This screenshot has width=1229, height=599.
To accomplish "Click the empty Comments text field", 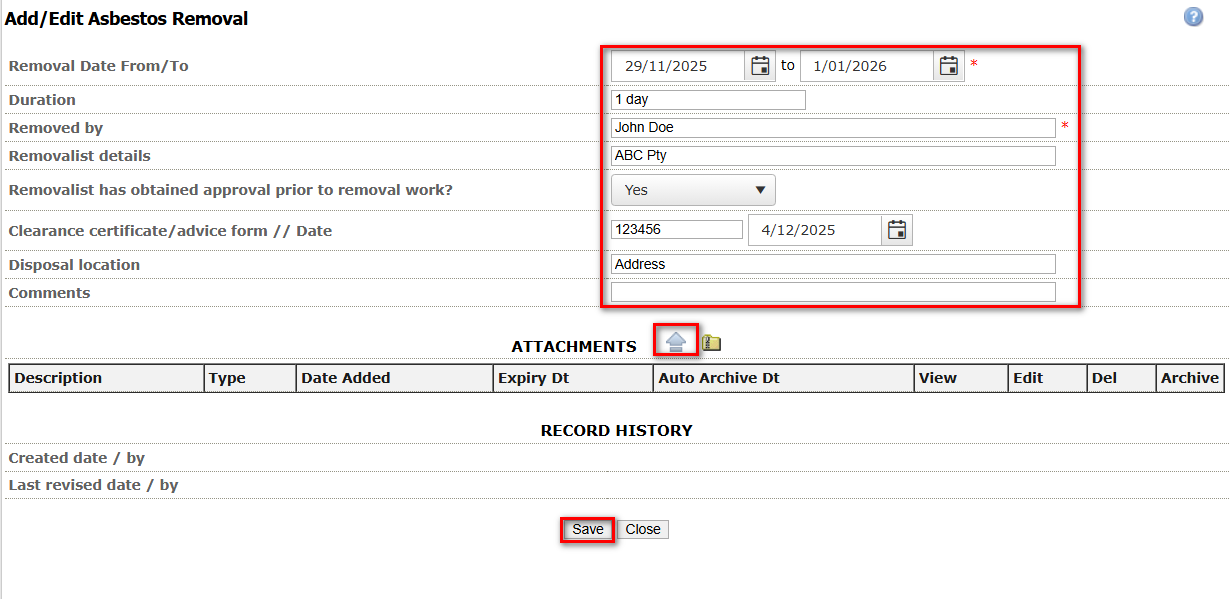I will tap(832, 292).
